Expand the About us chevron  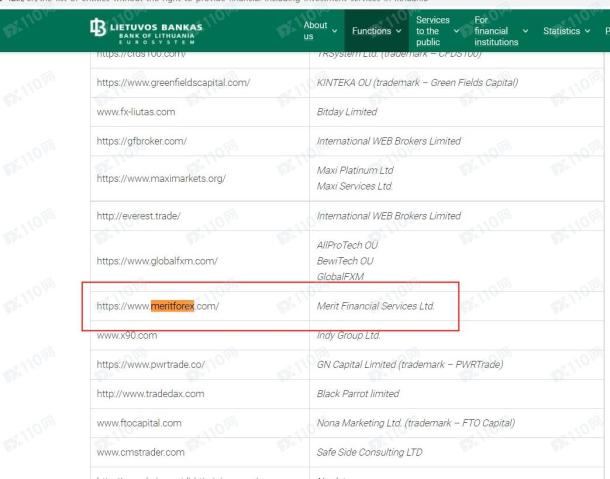click(x=334, y=31)
